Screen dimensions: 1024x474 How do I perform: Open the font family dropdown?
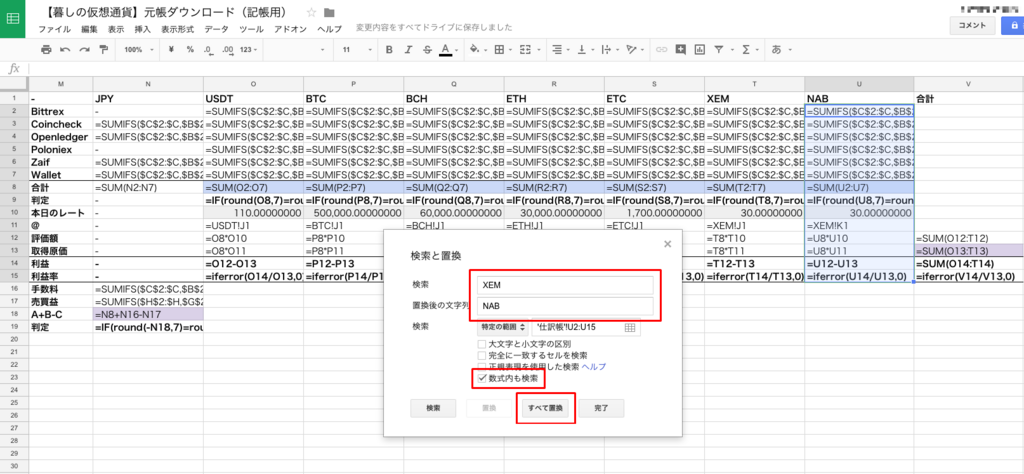(297, 50)
